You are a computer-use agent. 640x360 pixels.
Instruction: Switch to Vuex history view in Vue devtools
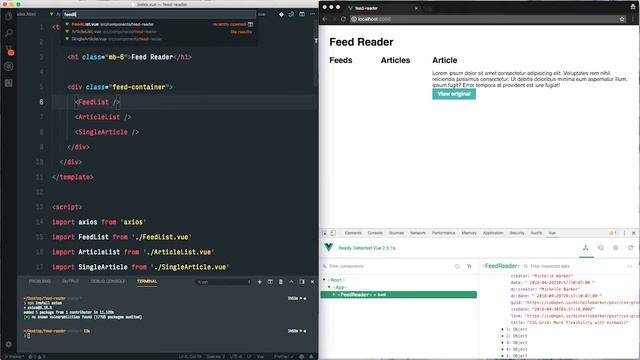coord(601,248)
